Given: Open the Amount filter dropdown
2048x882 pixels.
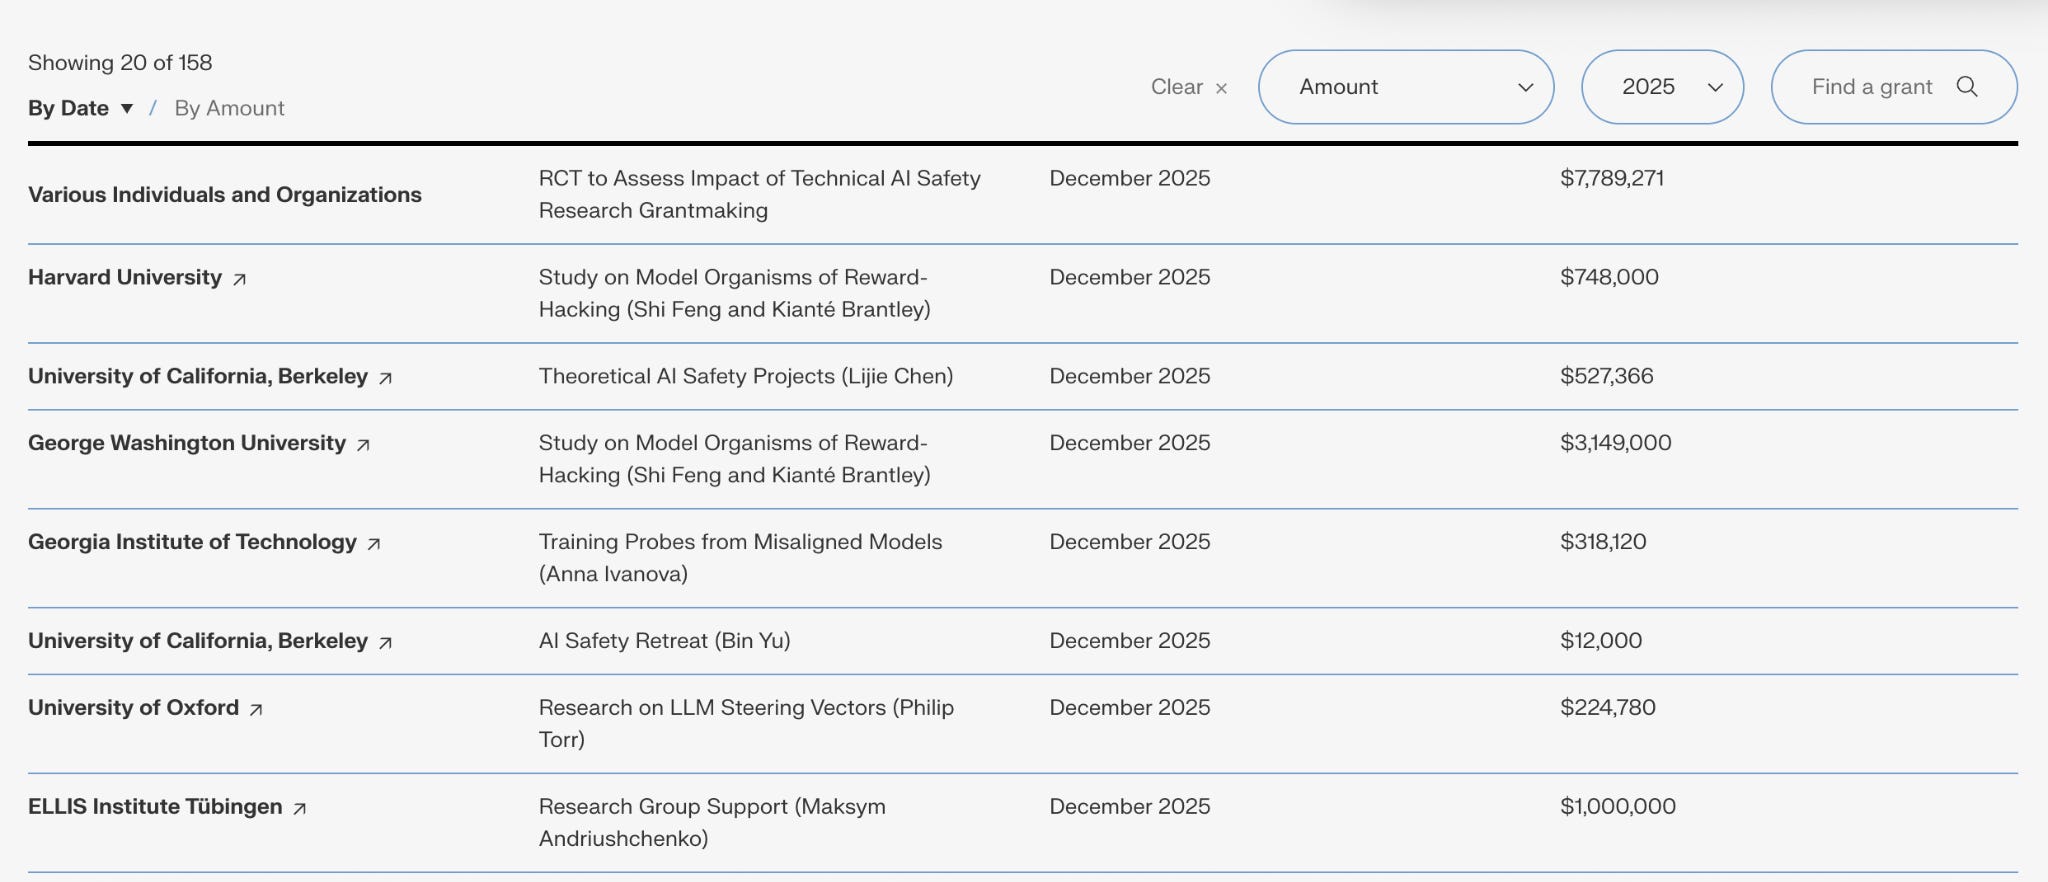Looking at the screenshot, I should pyautogui.click(x=1406, y=87).
